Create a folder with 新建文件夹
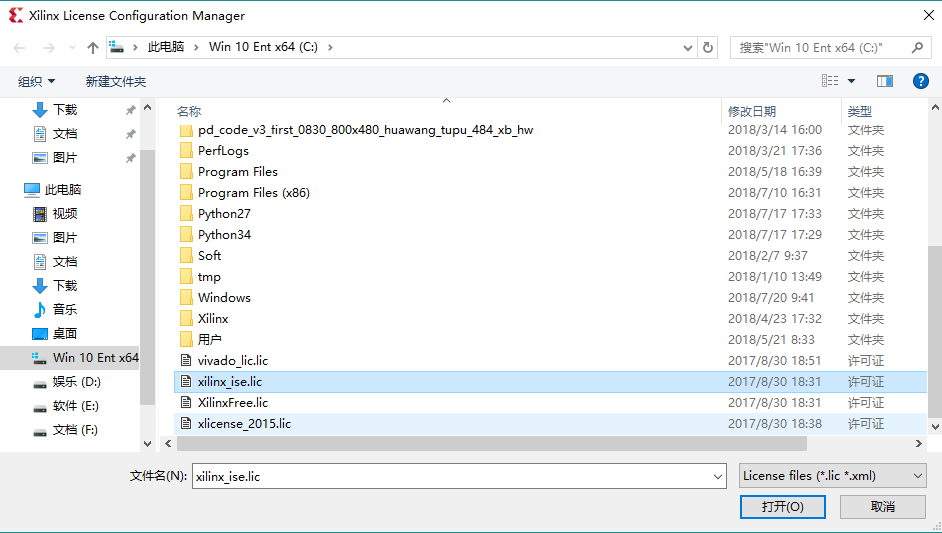The height and width of the screenshot is (533, 942). [x=116, y=81]
